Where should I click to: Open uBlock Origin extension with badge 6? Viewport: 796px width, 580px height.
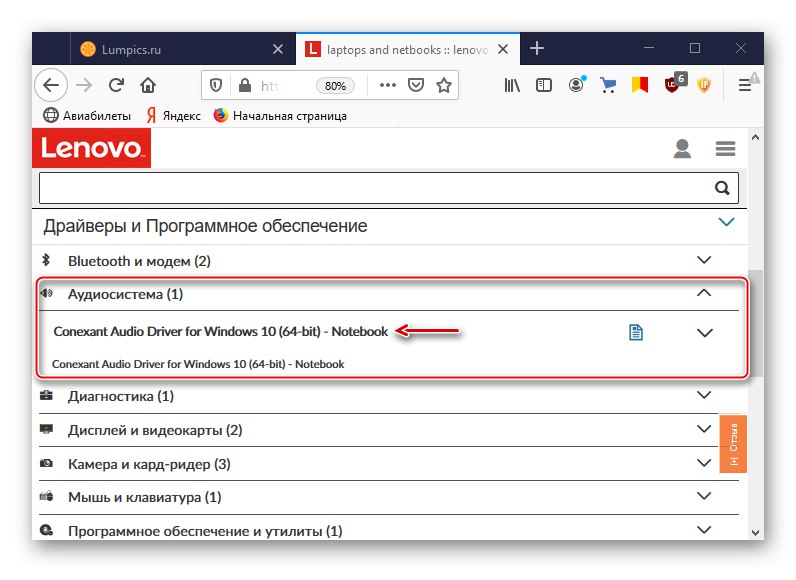point(674,83)
